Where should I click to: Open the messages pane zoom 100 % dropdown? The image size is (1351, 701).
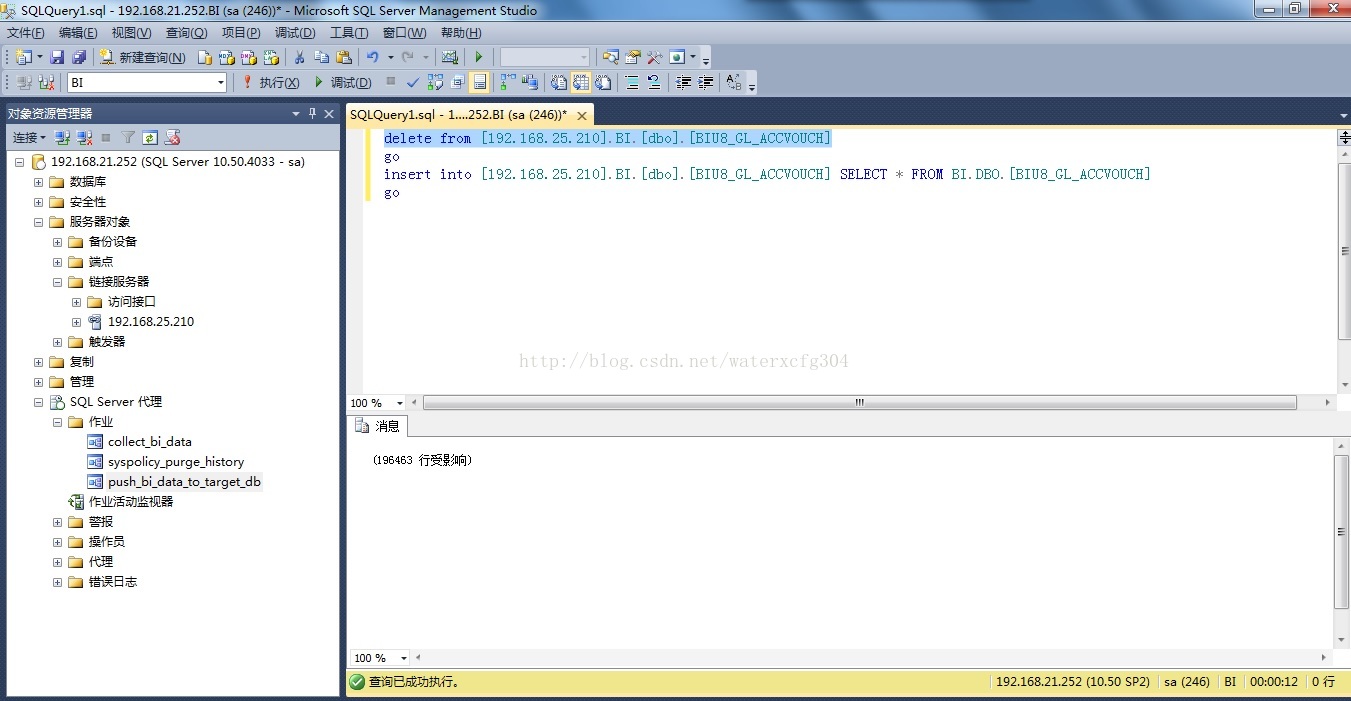click(x=404, y=658)
